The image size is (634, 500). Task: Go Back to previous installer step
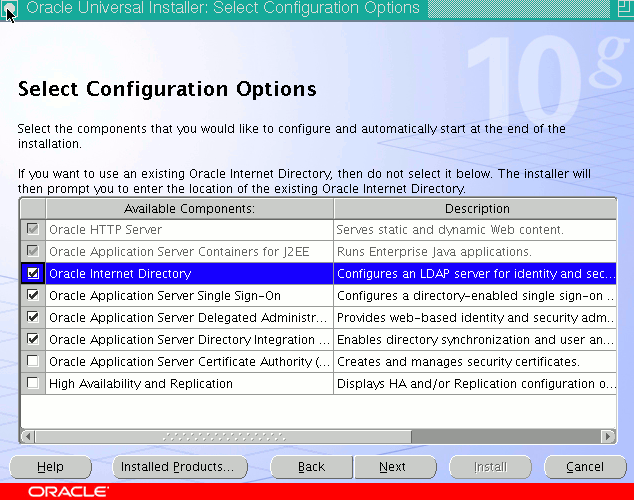(x=311, y=467)
